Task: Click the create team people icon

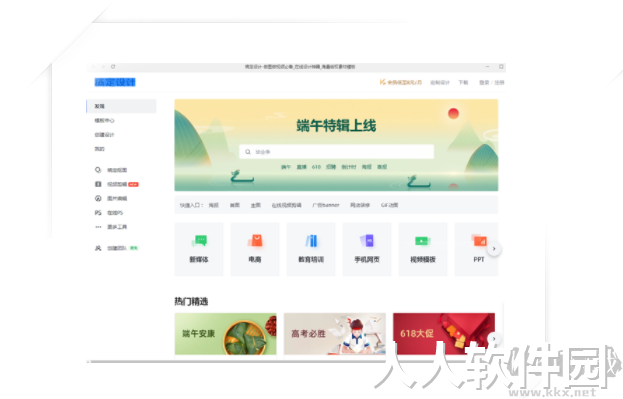Action: point(98,248)
